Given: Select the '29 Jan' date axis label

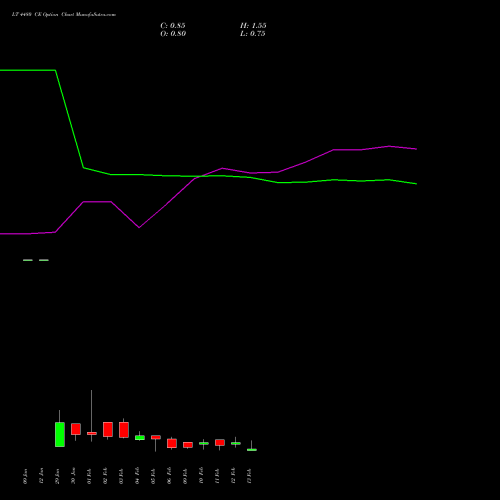Looking at the screenshot, I should (x=57, y=476).
